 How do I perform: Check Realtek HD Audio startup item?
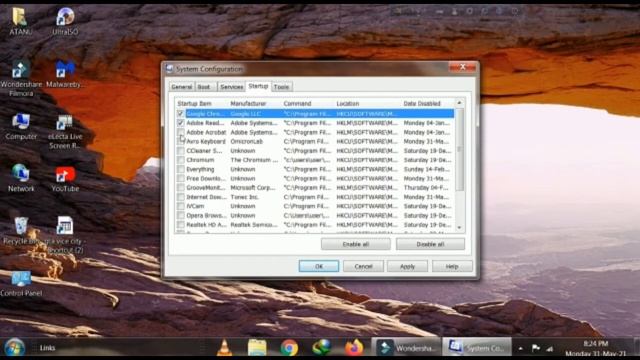180,224
